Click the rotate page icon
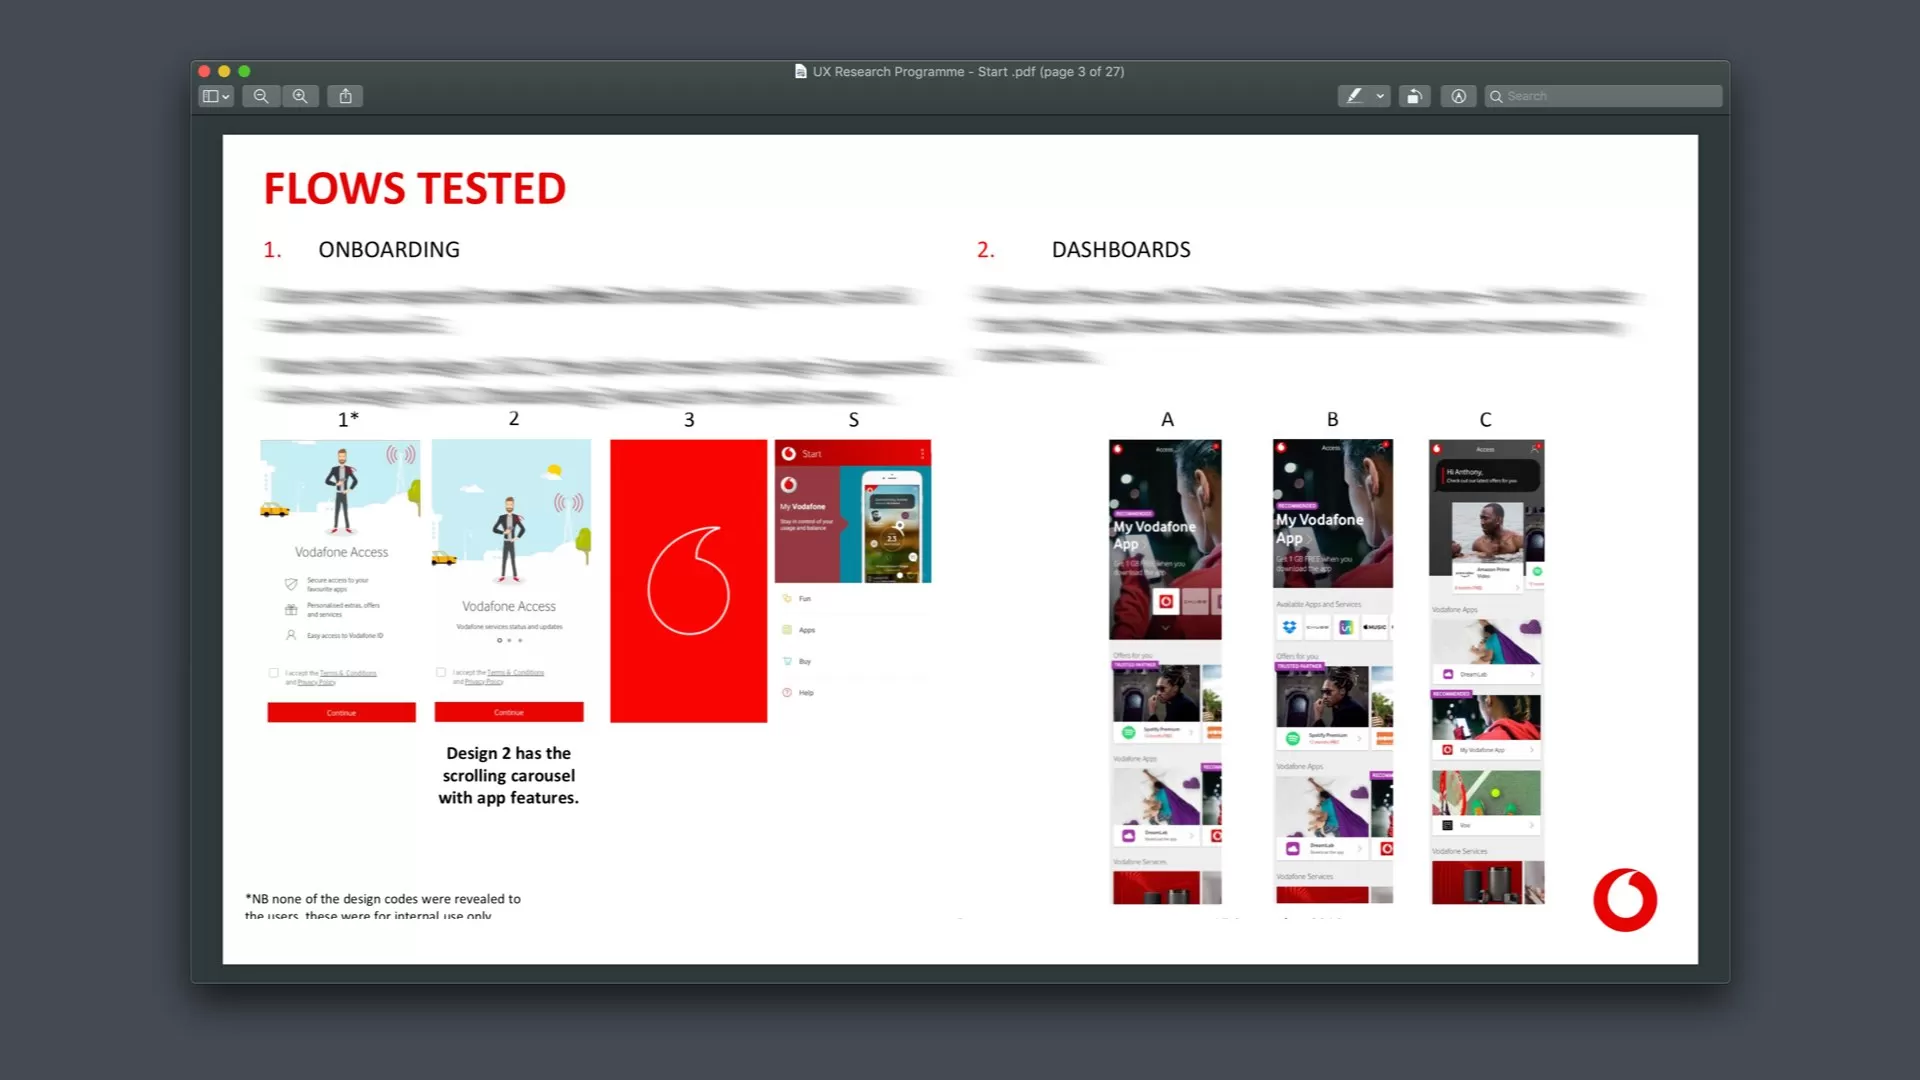 (1414, 96)
